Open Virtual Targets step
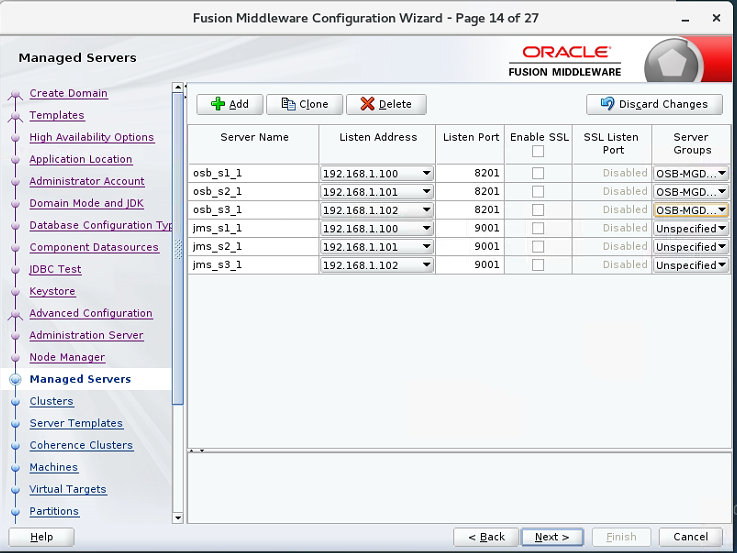The width and height of the screenshot is (737, 553). tap(68, 490)
